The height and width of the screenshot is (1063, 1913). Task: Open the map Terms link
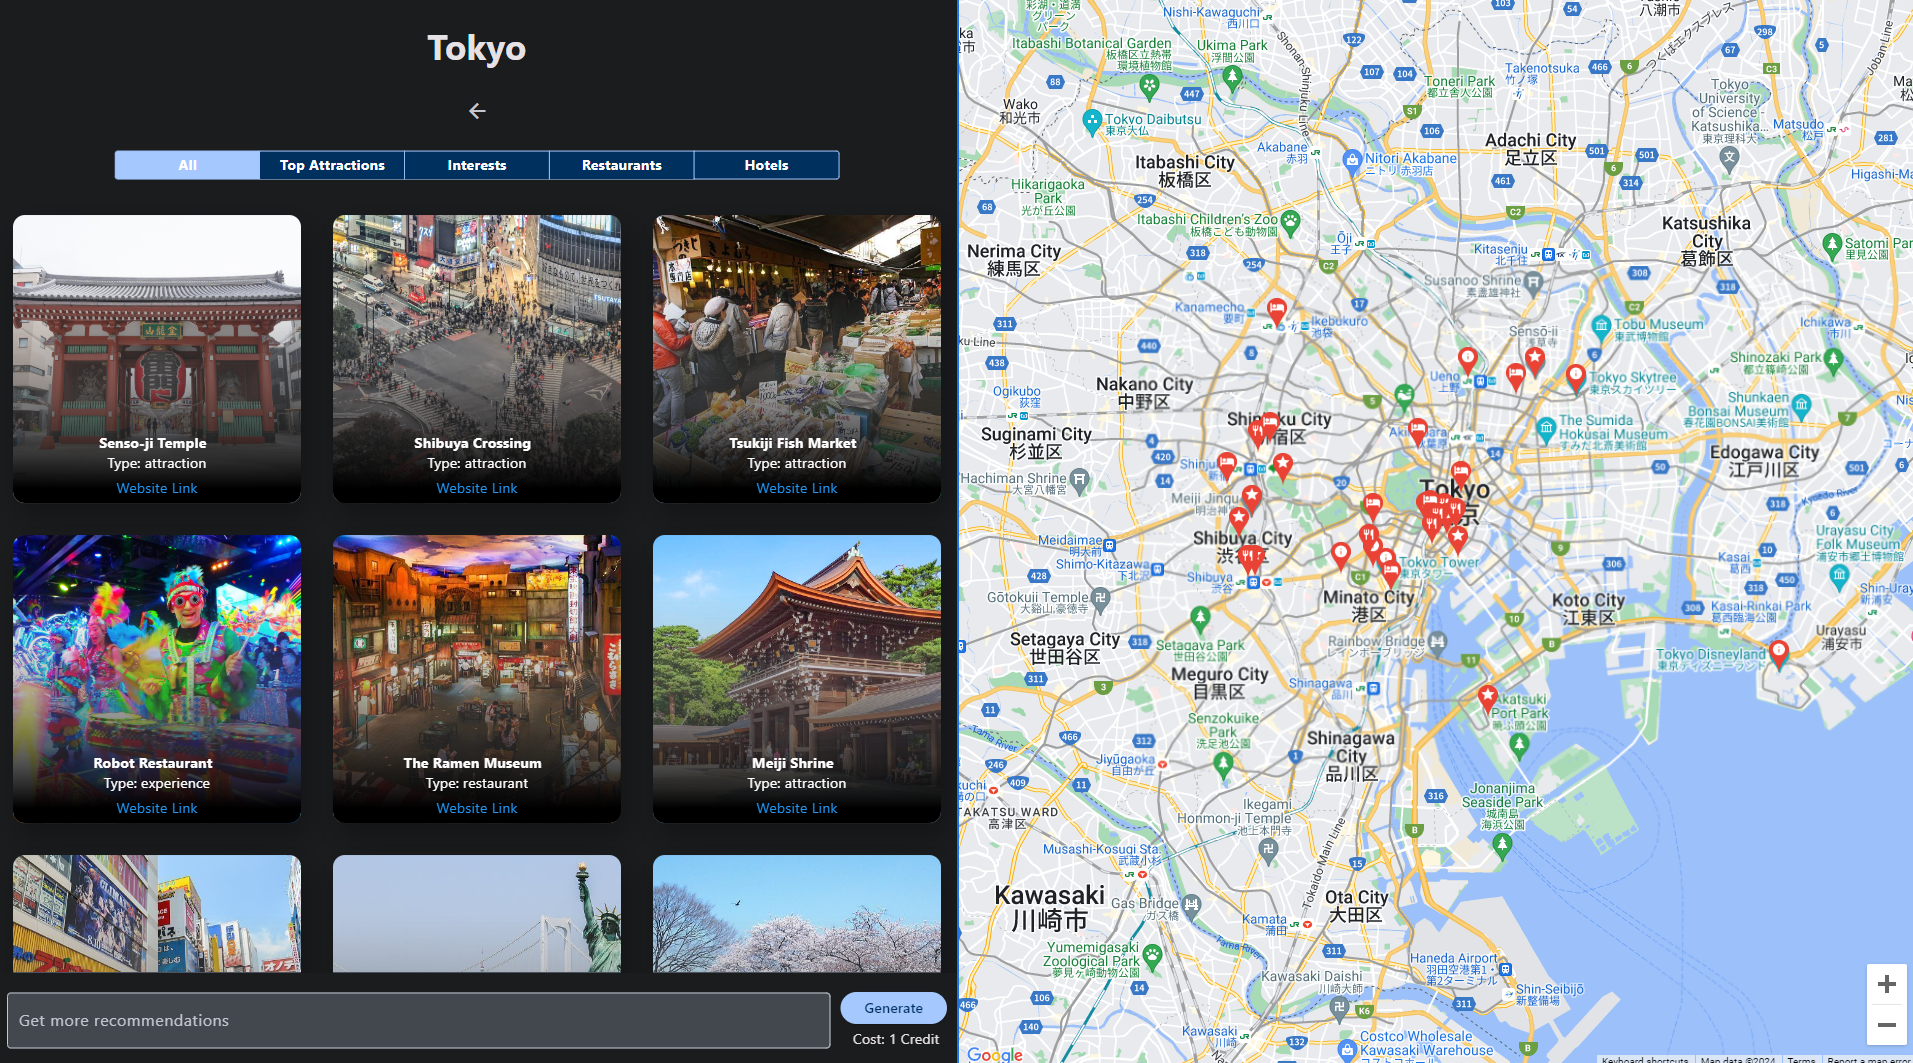(1801, 1059)
